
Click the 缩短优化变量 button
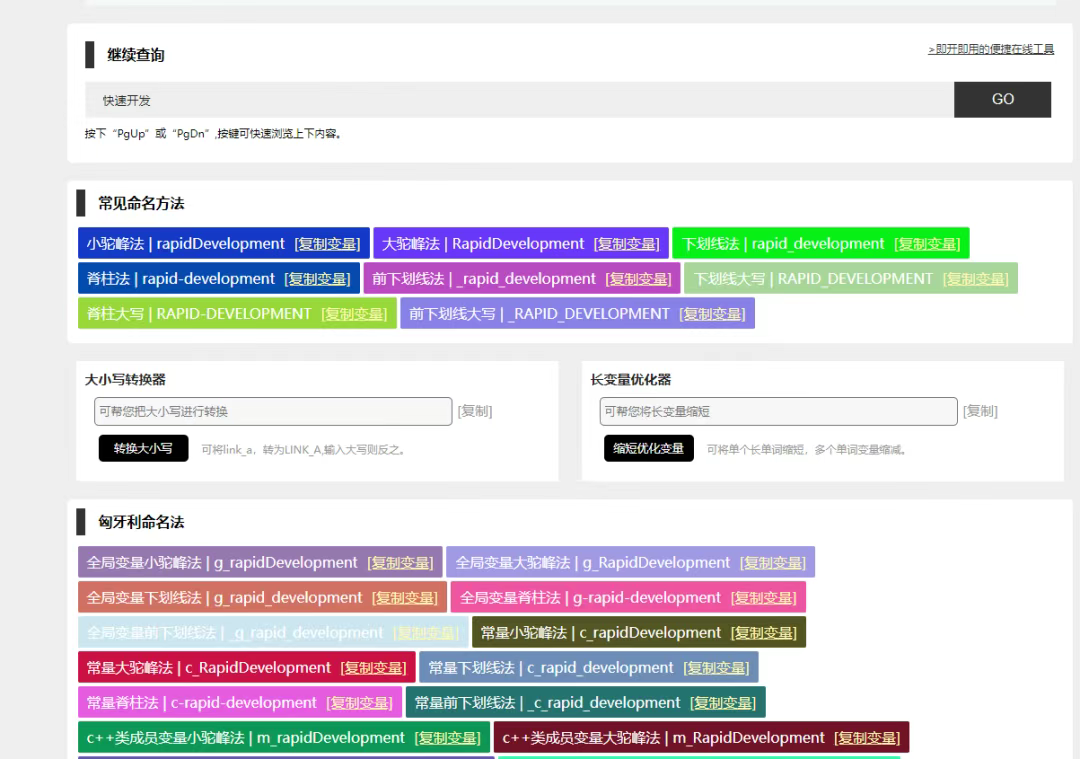coord(649,448)
